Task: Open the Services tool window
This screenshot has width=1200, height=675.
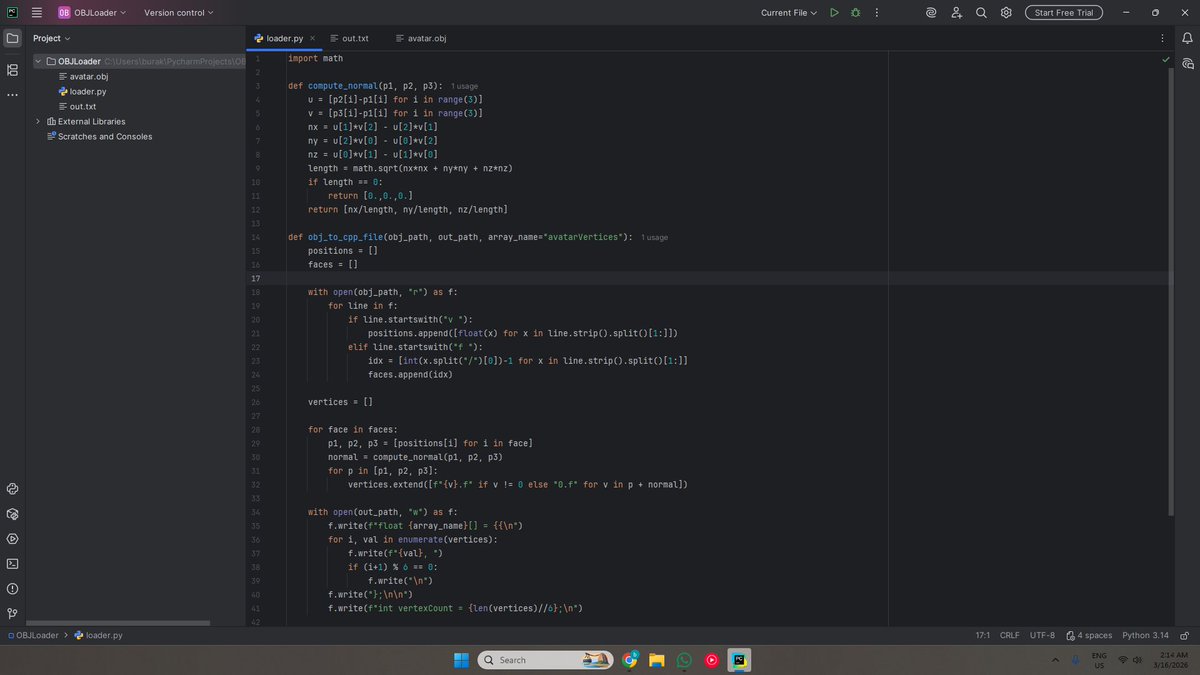Action: click(12, 539)
